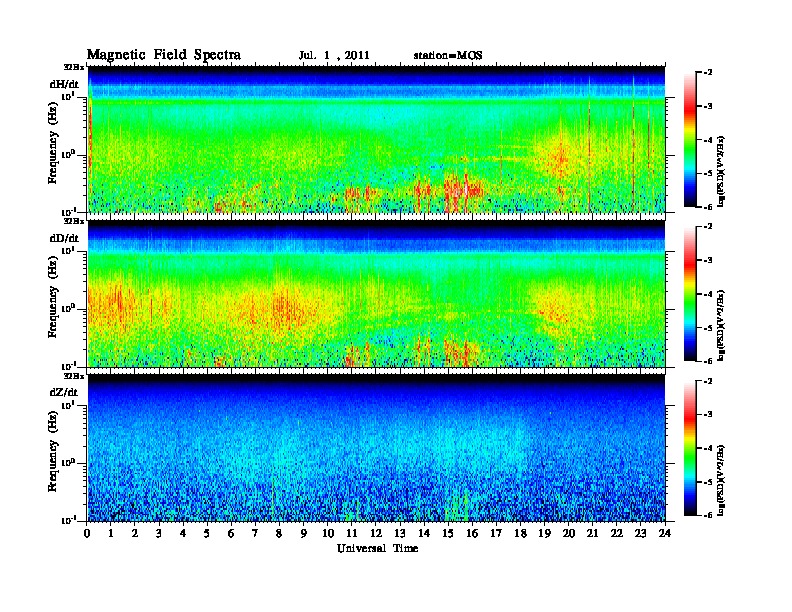
Task: Click the color bar beside the dZ/dt panel
Action: coord(690,448)
